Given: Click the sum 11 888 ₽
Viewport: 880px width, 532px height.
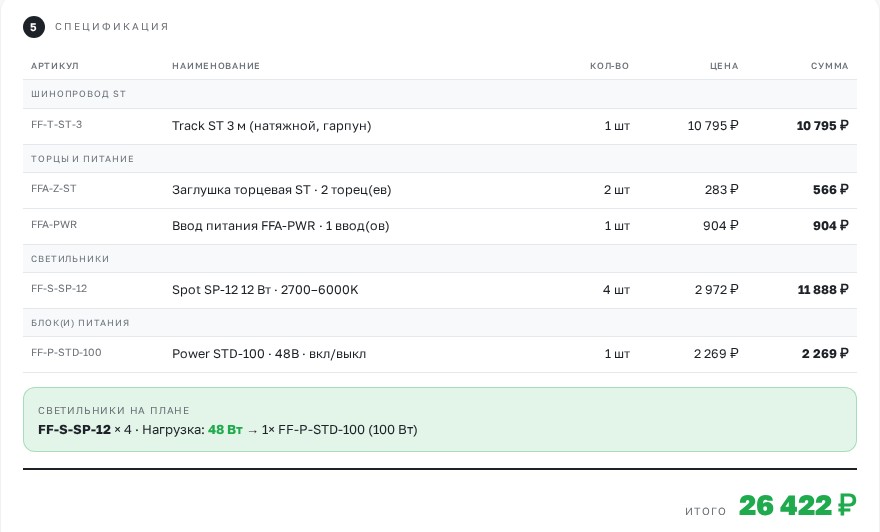Looking at the screenshot, I should tap(823, 290).
